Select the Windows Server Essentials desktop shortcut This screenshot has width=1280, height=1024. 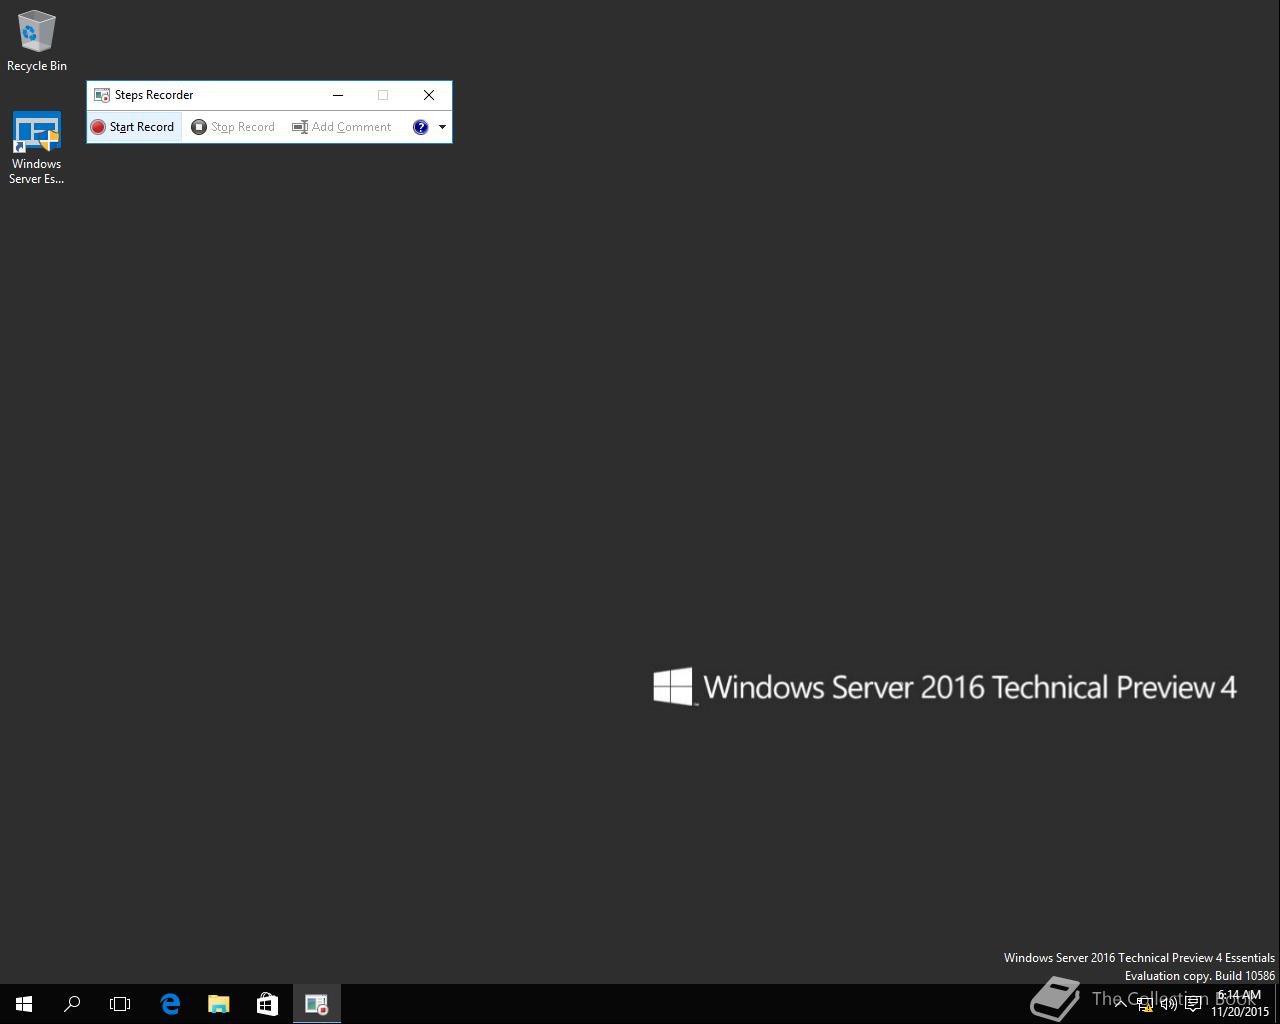coord(37,148)
